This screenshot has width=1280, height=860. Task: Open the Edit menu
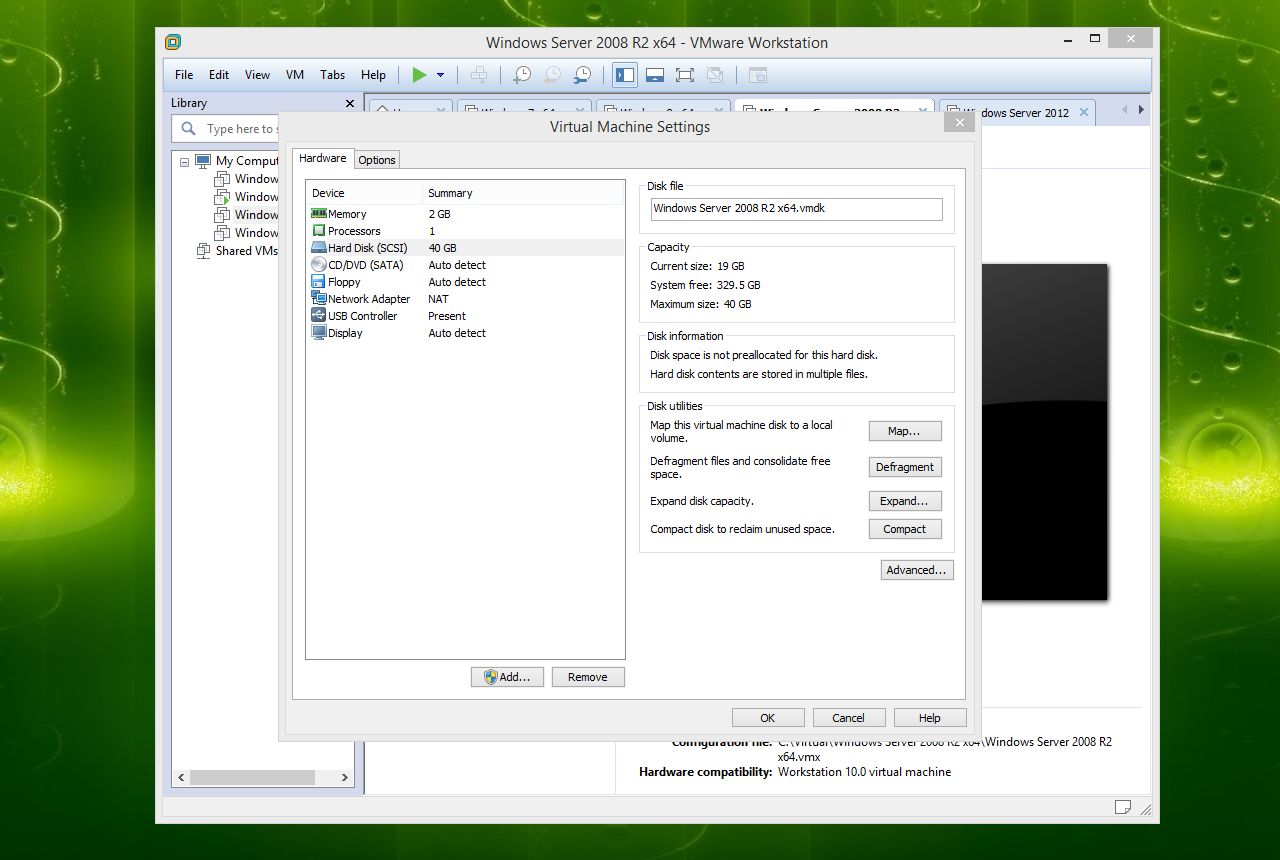point(219,75)
